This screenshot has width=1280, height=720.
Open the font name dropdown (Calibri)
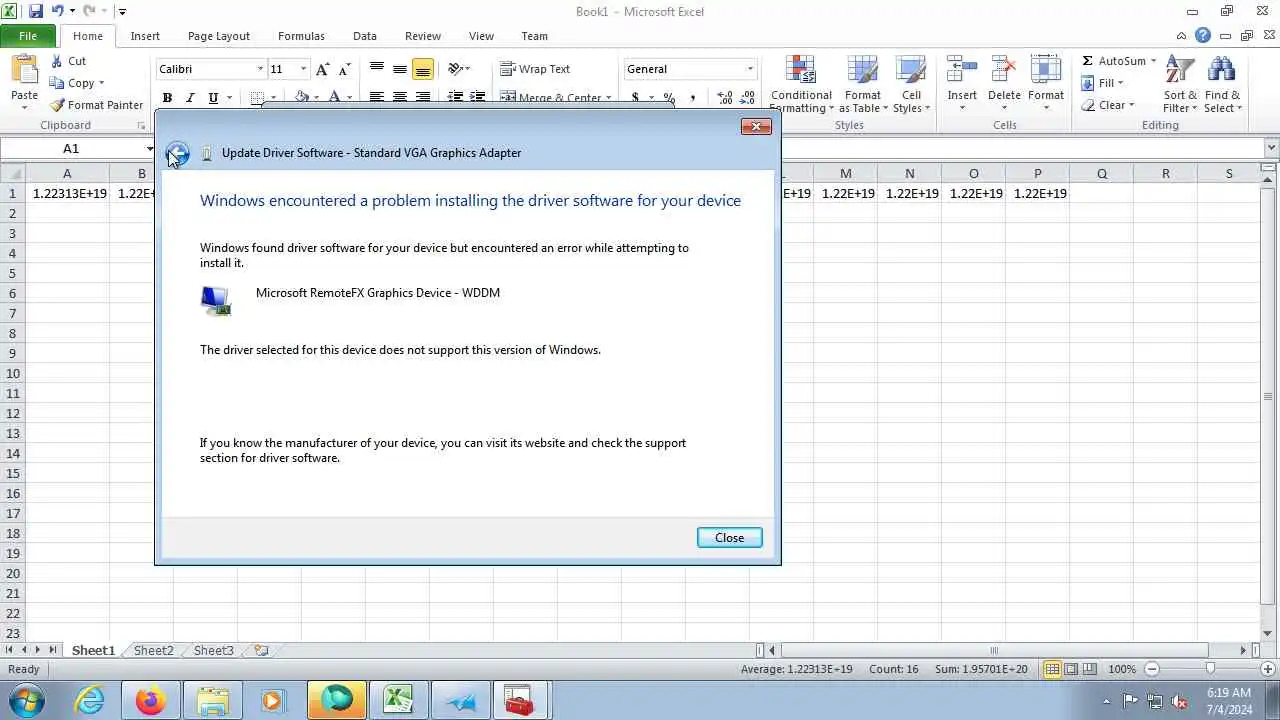click(261, 69)
